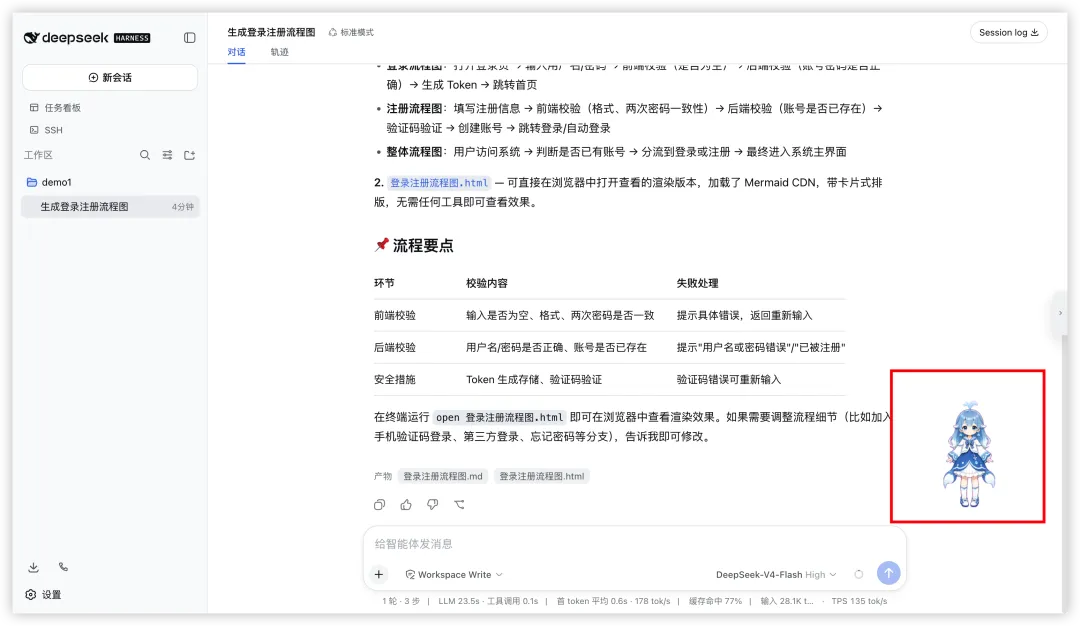This screenshot has width=1080, height=626.
Task: Click the Token 生成存储、验证码验证 cell
Action: click(x=534, y=380)
